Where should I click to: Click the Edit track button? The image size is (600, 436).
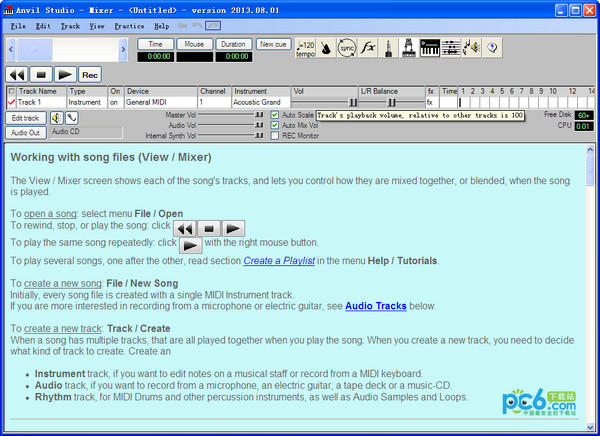point(26,118)
